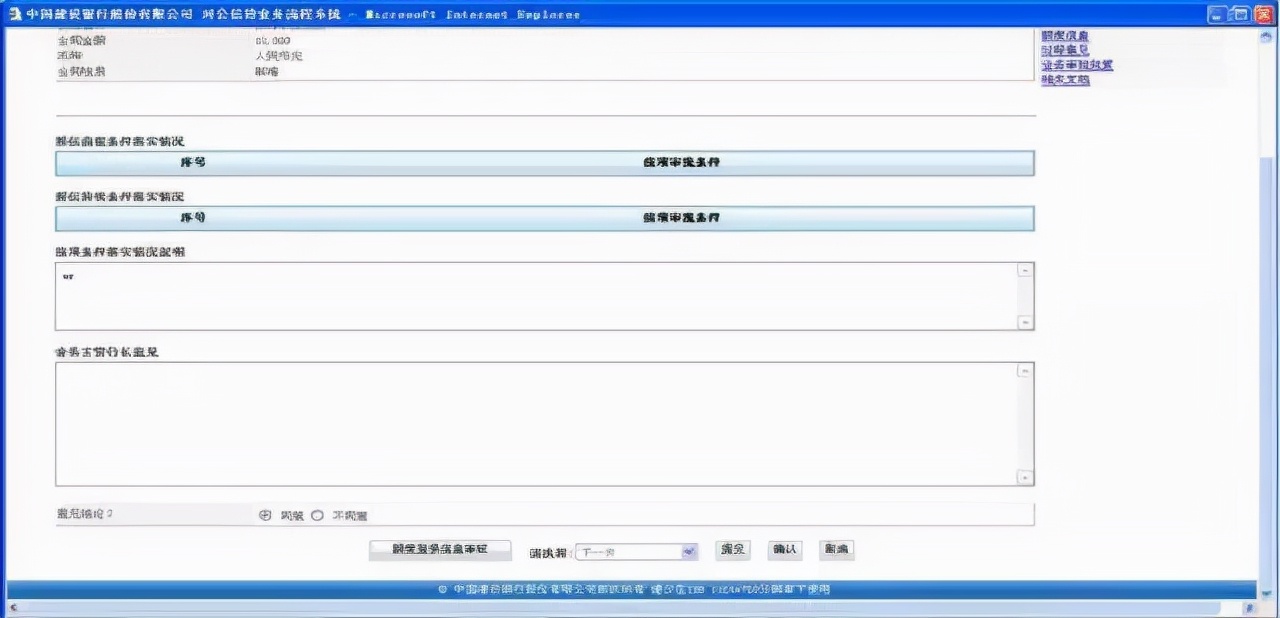Open the topmost link in the right-side list
Image resolution: width=1280 pixels, height=618 pixels.
tap(1065, 36)
